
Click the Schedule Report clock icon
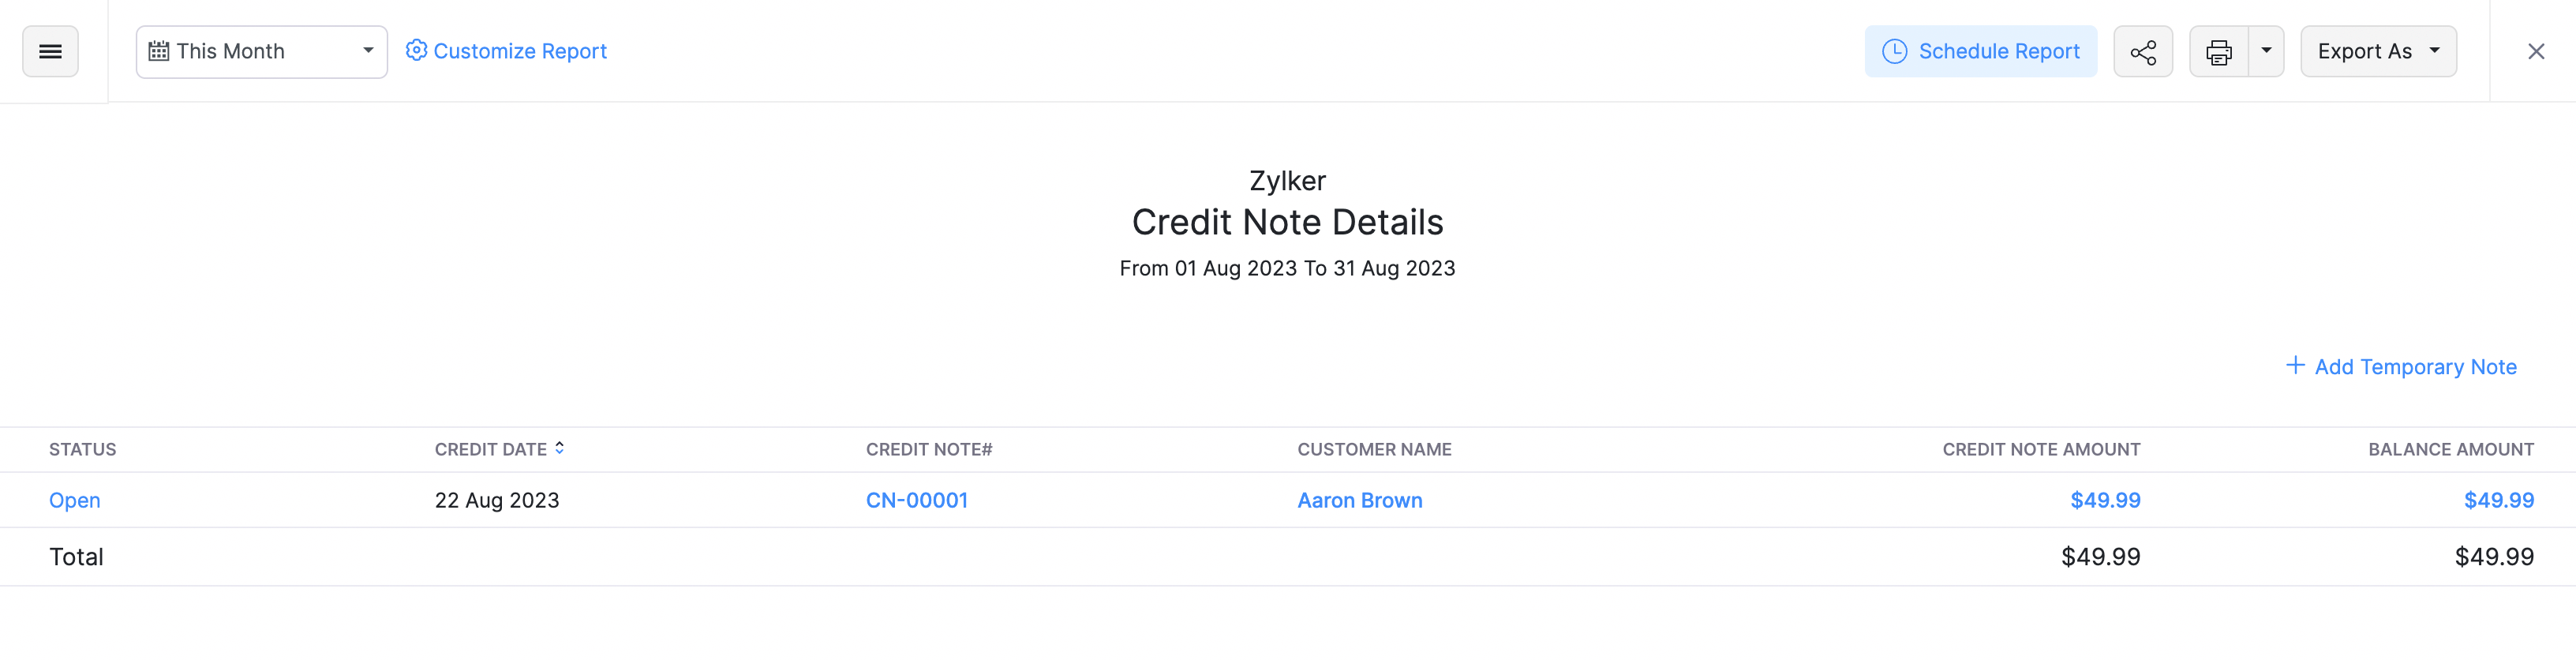pos(1894,51)
